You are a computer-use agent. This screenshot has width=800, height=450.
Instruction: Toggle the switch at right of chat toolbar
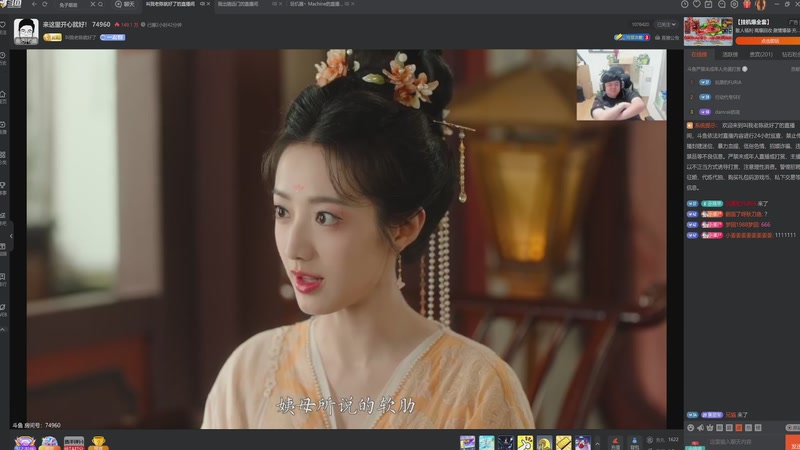pos(793,428)
